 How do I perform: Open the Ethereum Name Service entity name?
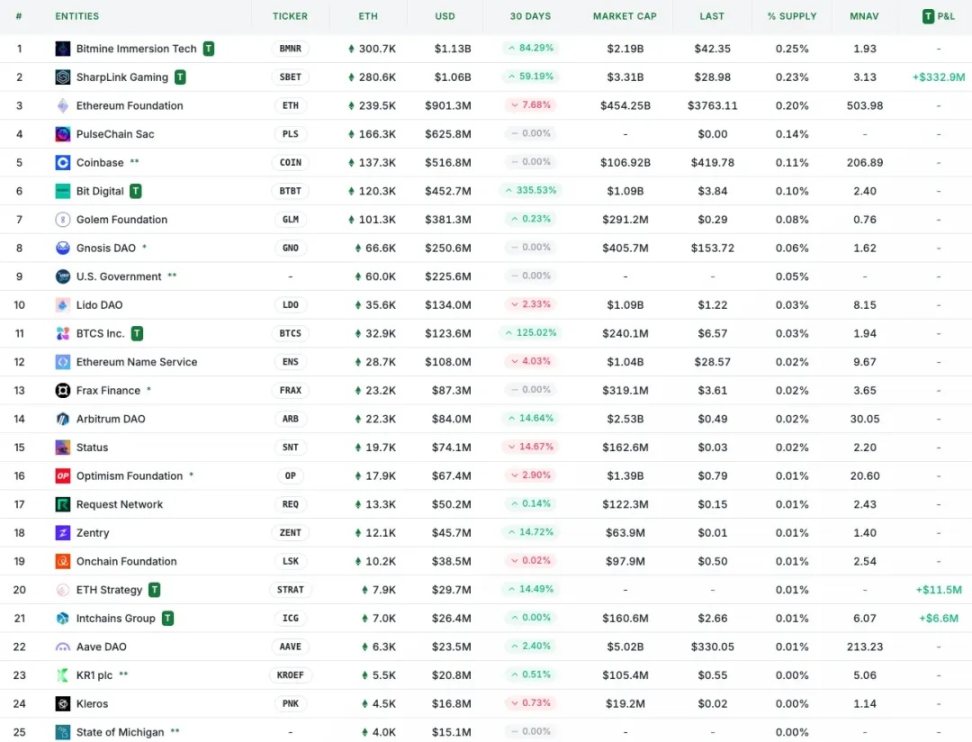136,362
